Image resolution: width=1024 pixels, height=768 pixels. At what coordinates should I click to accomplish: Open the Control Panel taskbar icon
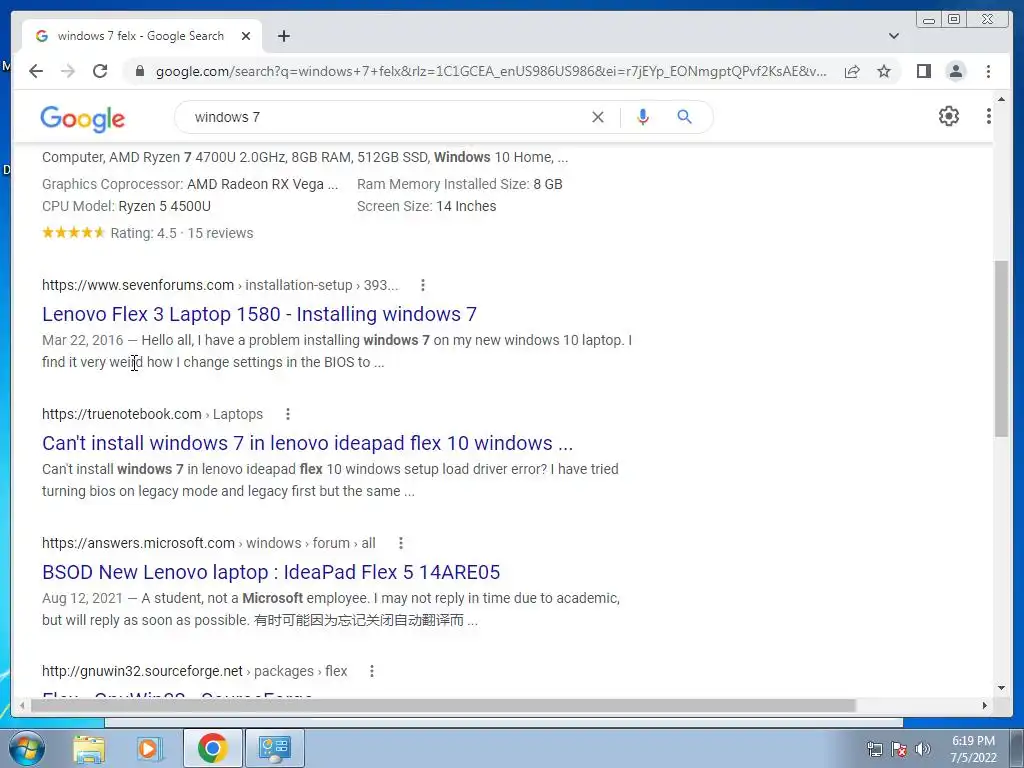tap(274, 748)
